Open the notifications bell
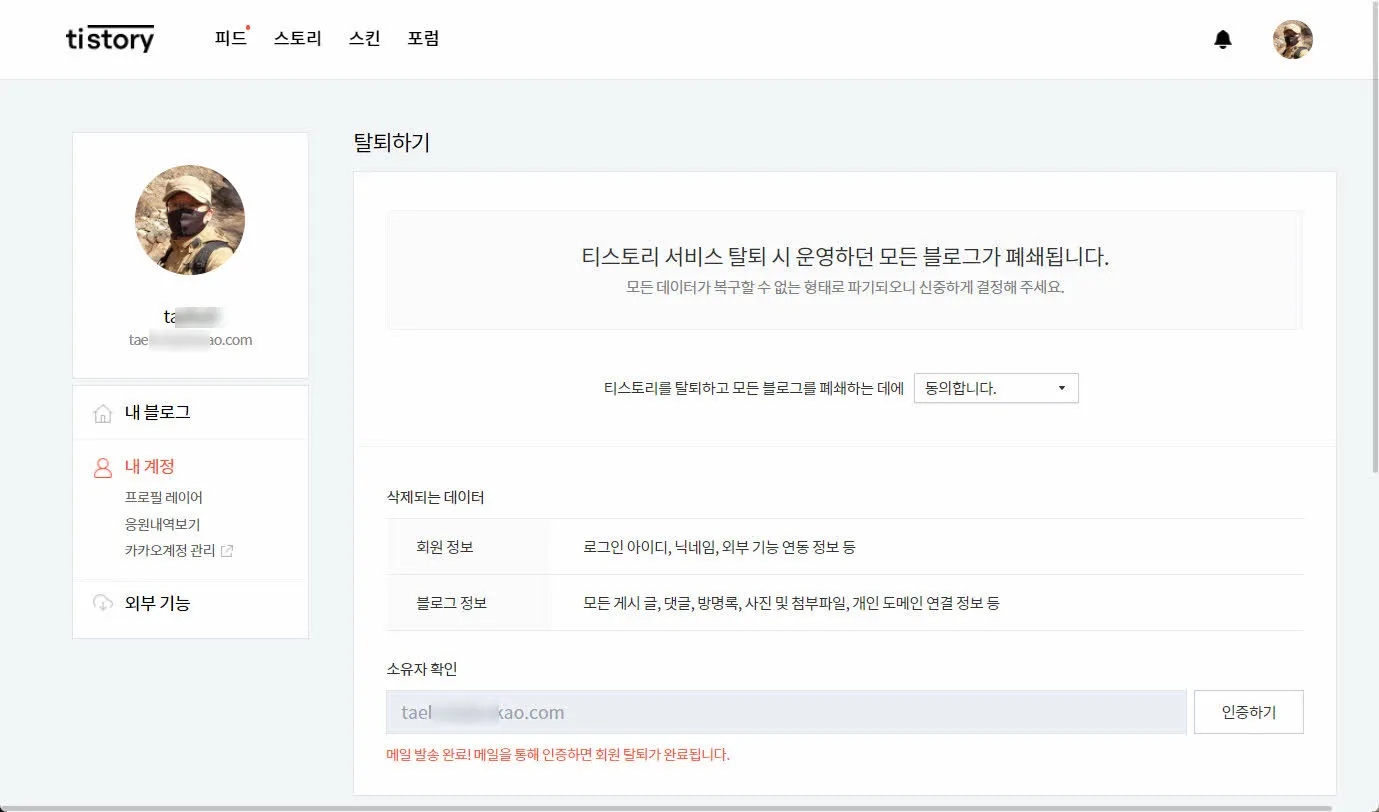Viewport: 1379px width, 812px height. pyautogui.click(x=1222, y=40)
